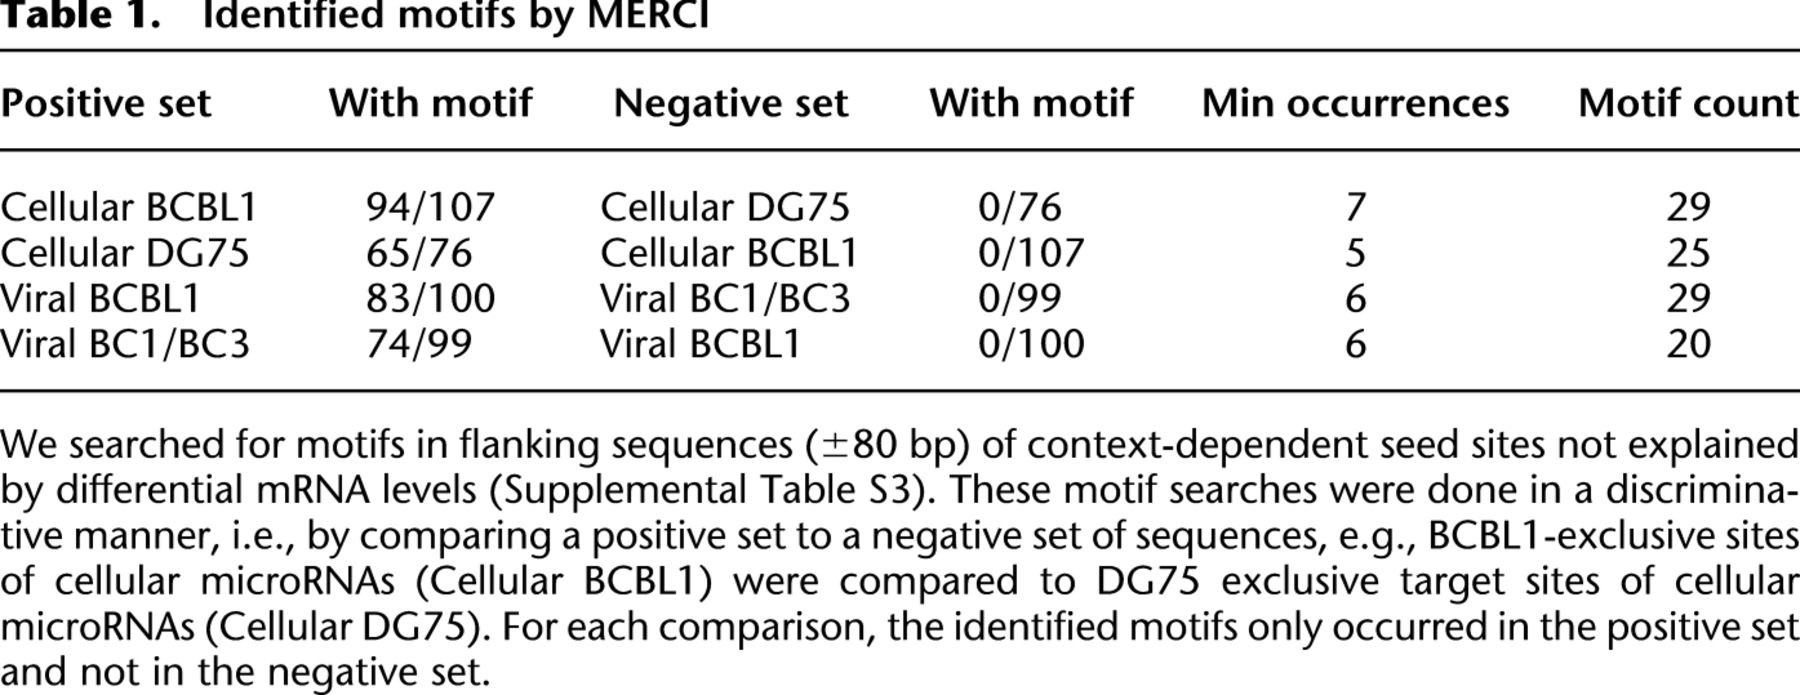Viewport: 1800px width, 695px height.
Task: Select the 0/100 value
Action: coord(1031,344)
